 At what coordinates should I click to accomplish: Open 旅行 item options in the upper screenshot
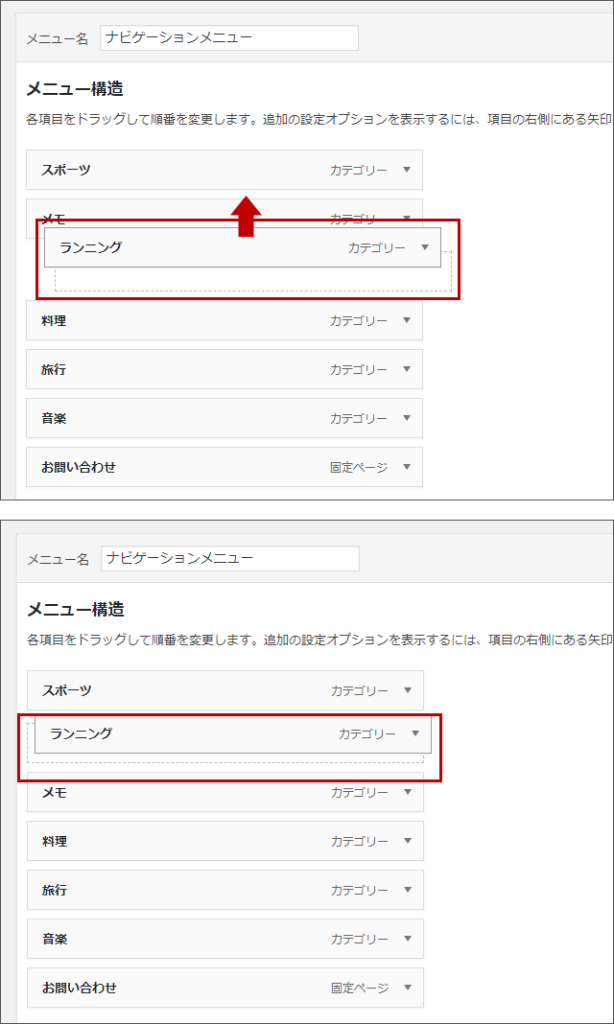406,369
